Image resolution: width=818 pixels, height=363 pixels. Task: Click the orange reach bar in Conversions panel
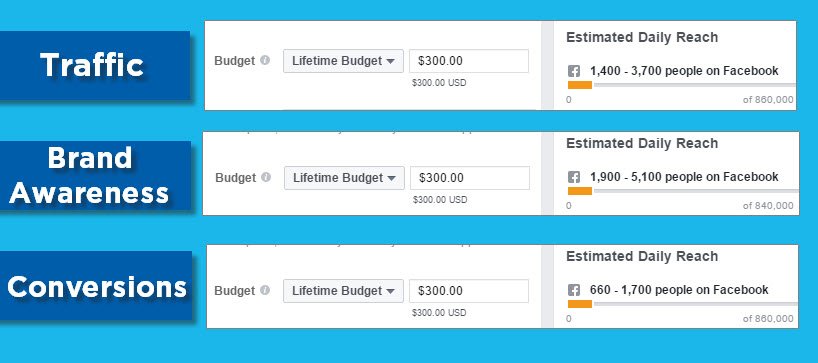580,304
